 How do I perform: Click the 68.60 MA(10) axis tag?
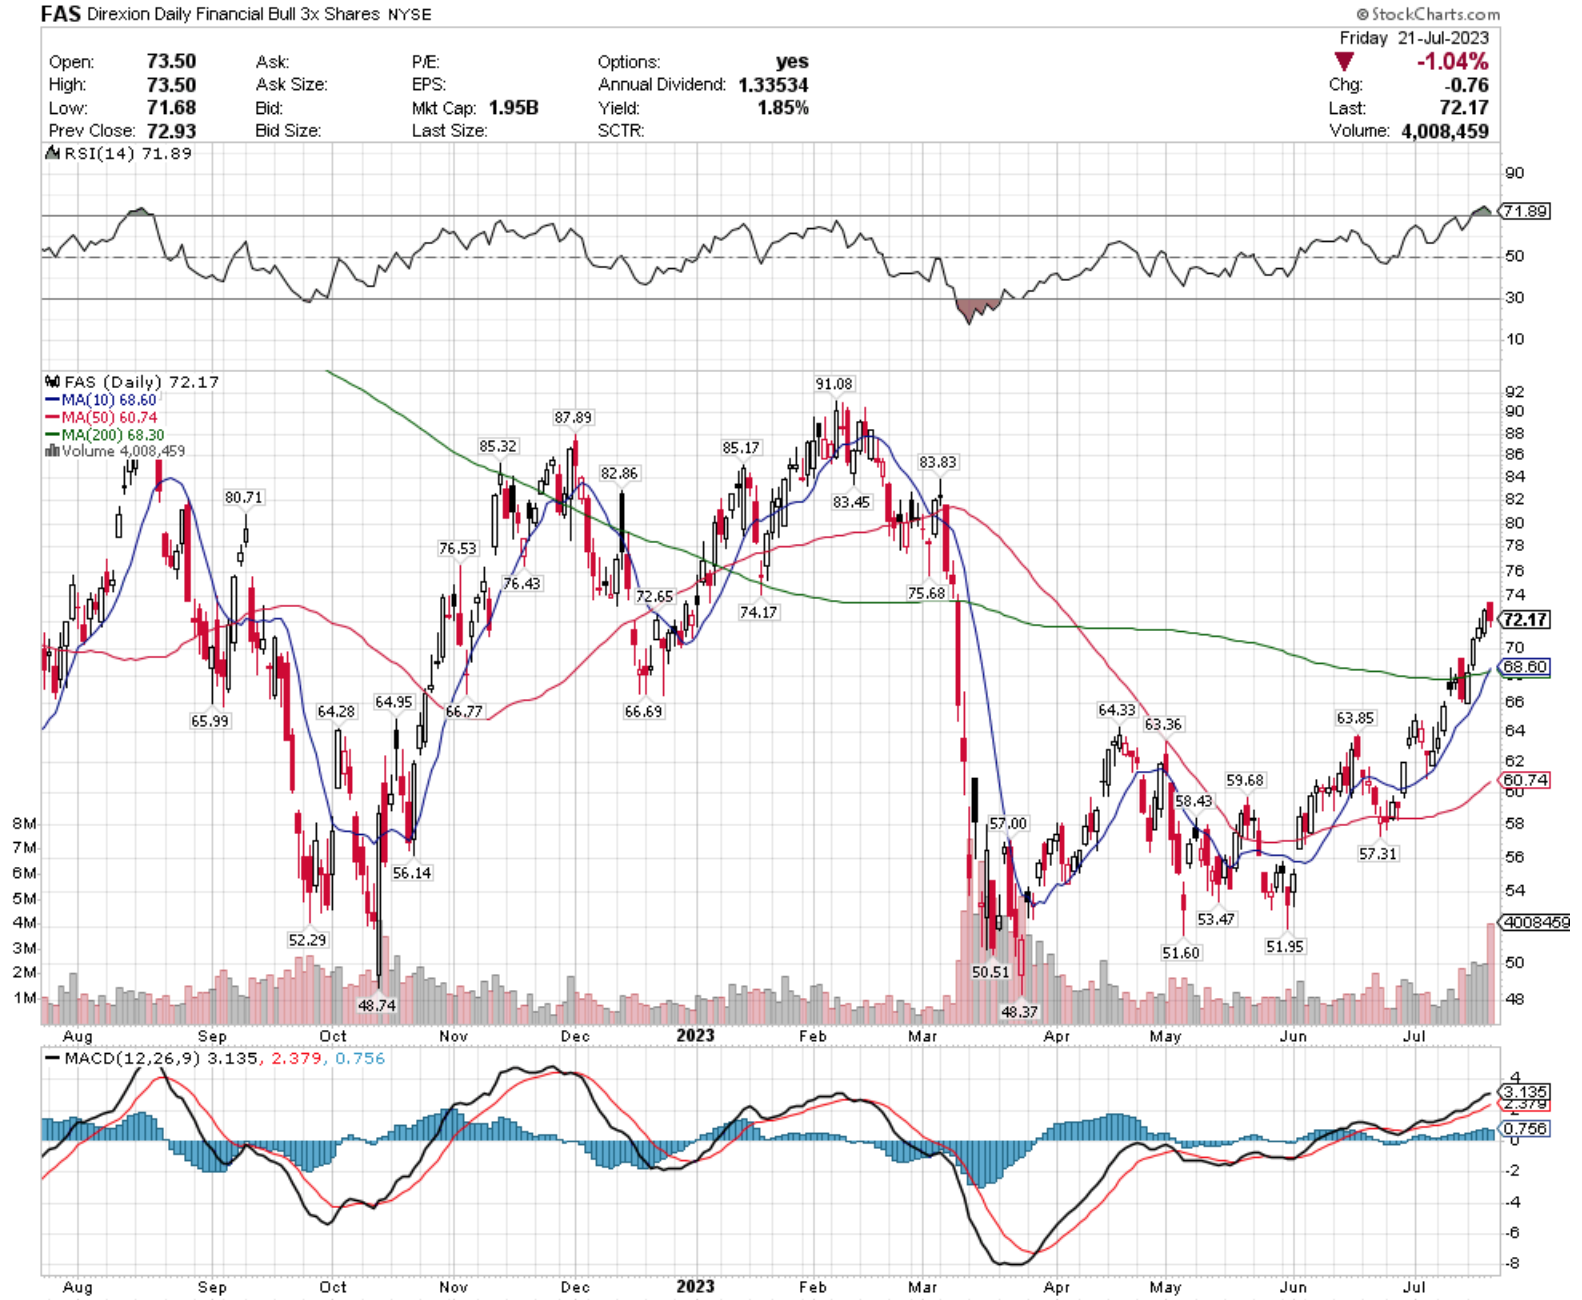tap(1526, 667)
